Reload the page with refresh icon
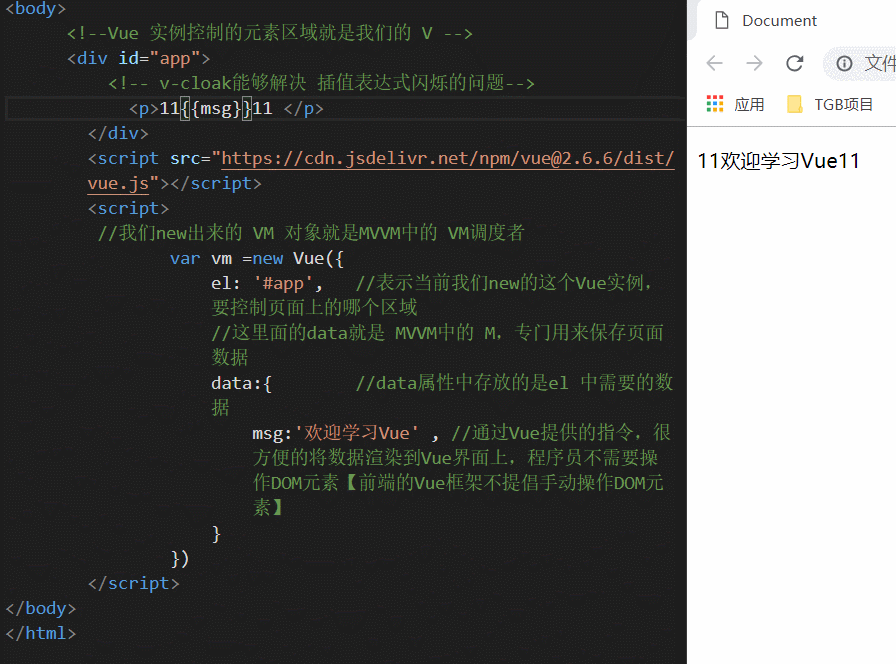Screen dimensions: 896x664 pos(795,63)
